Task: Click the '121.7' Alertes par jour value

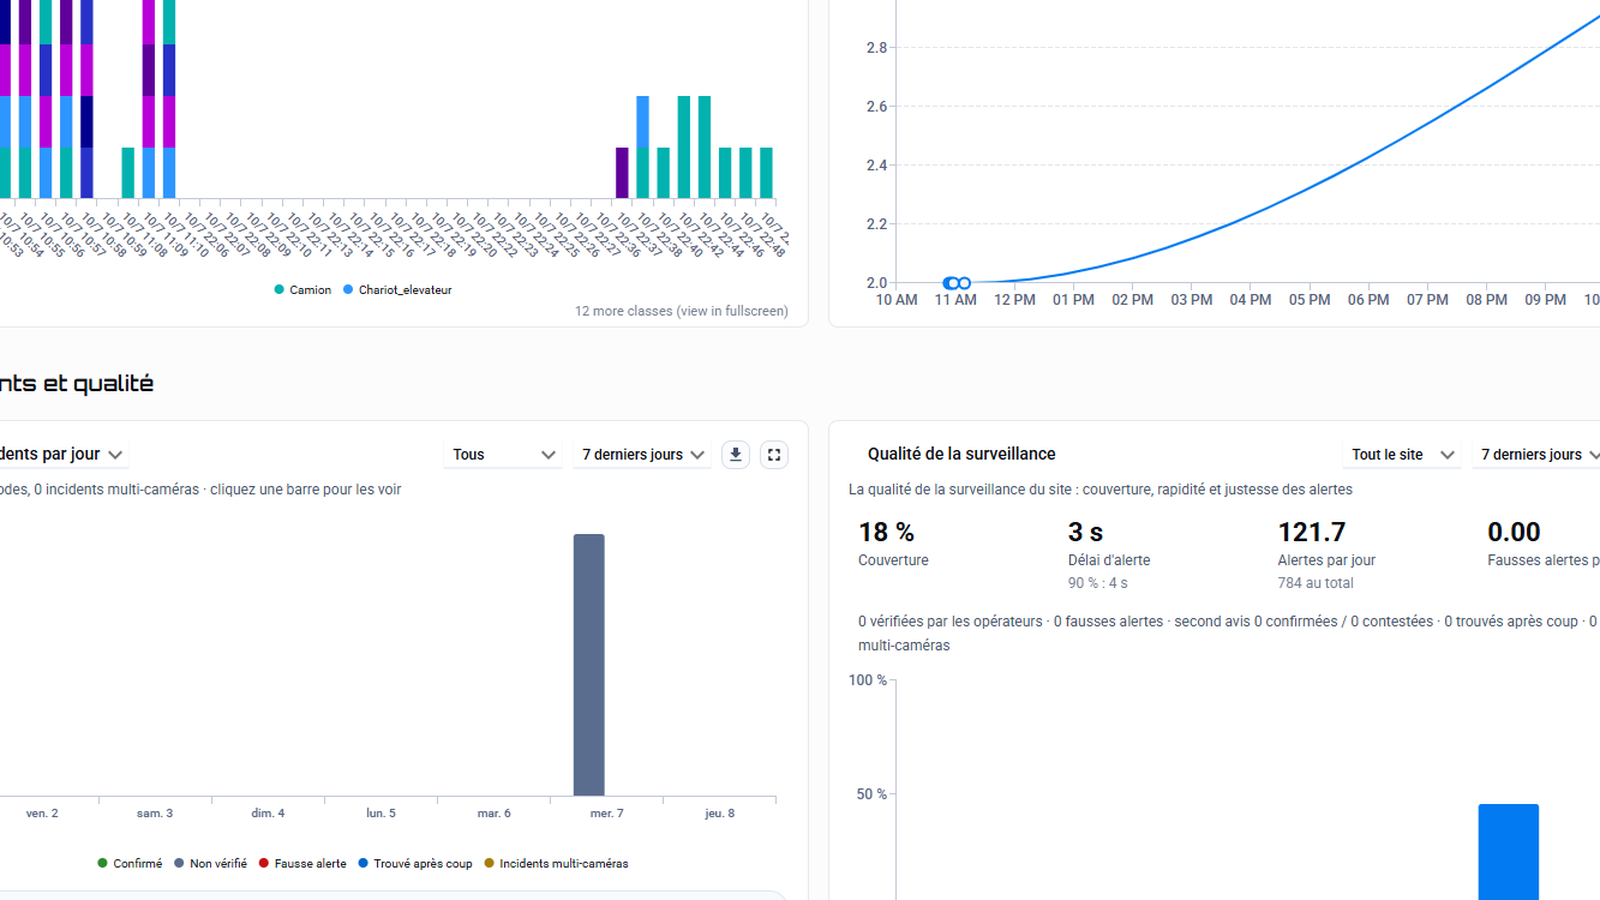Action: 1312,532
